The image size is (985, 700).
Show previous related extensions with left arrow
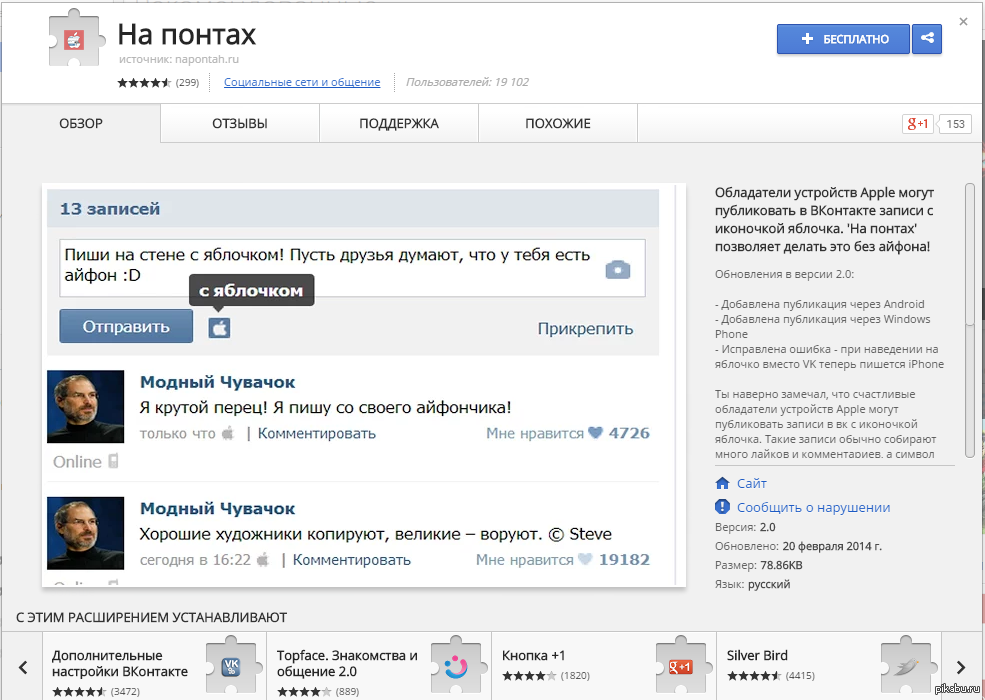pos(23,667)
